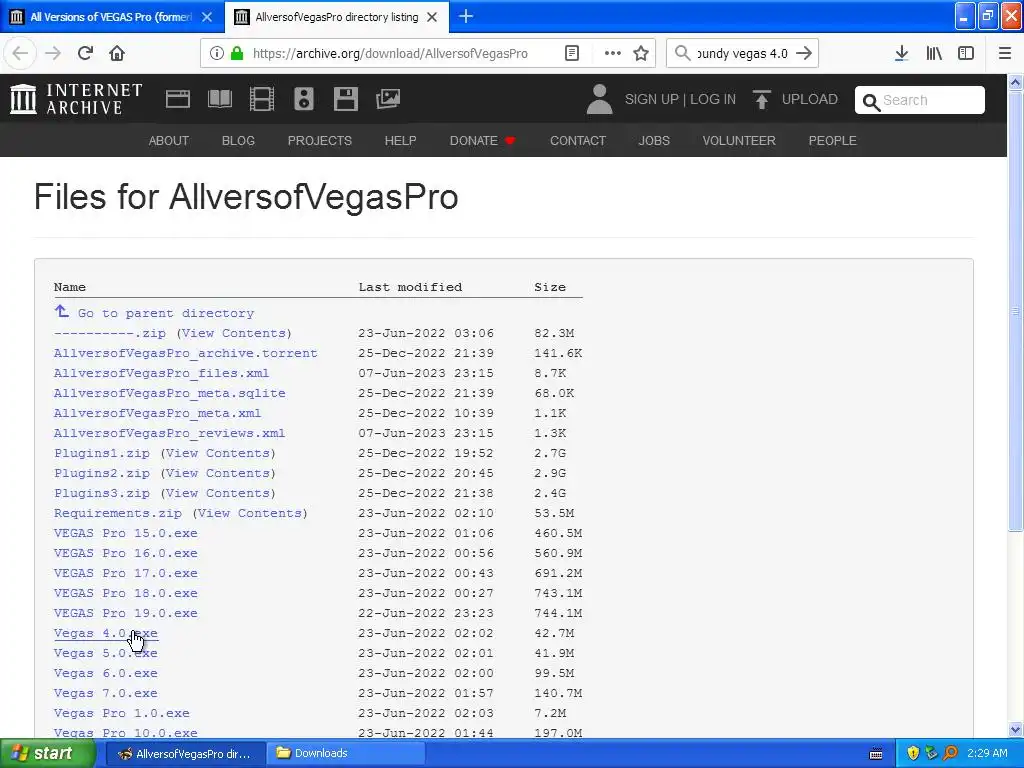The image size is (1024, 768).
Task: View Contents of Plugins1.zip
Action: click(218, 453)
